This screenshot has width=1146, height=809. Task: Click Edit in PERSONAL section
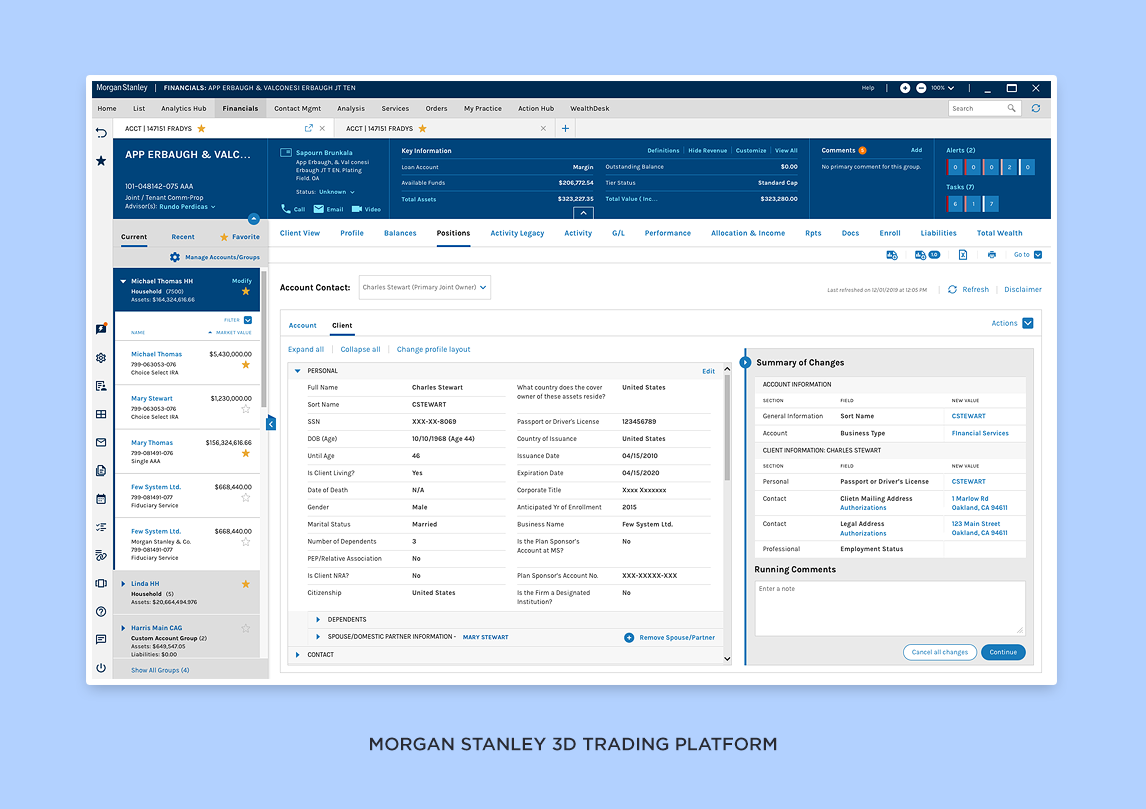(708, 371)
